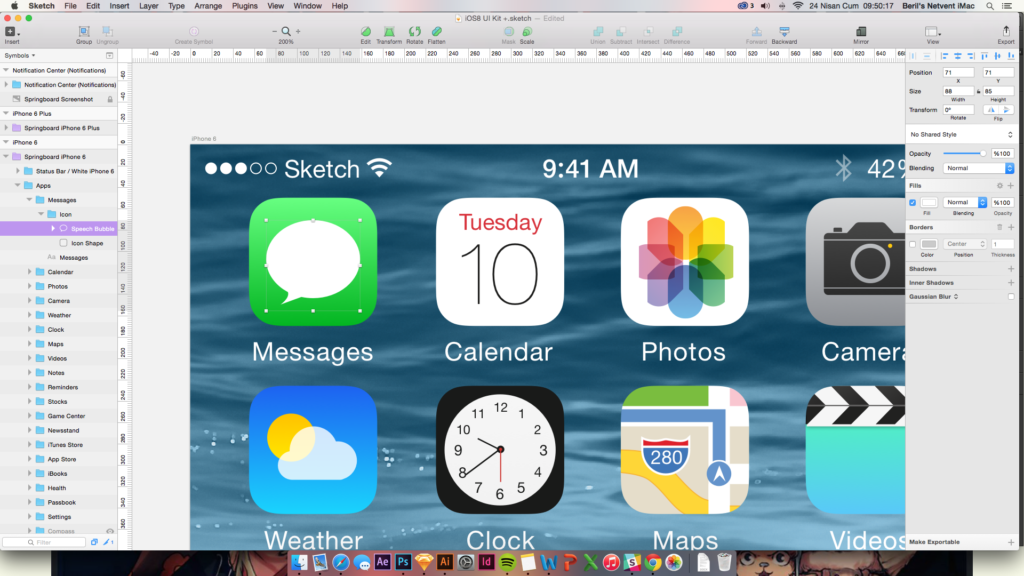
Task: Open the Plugins menu
Action: click(245, 6)
